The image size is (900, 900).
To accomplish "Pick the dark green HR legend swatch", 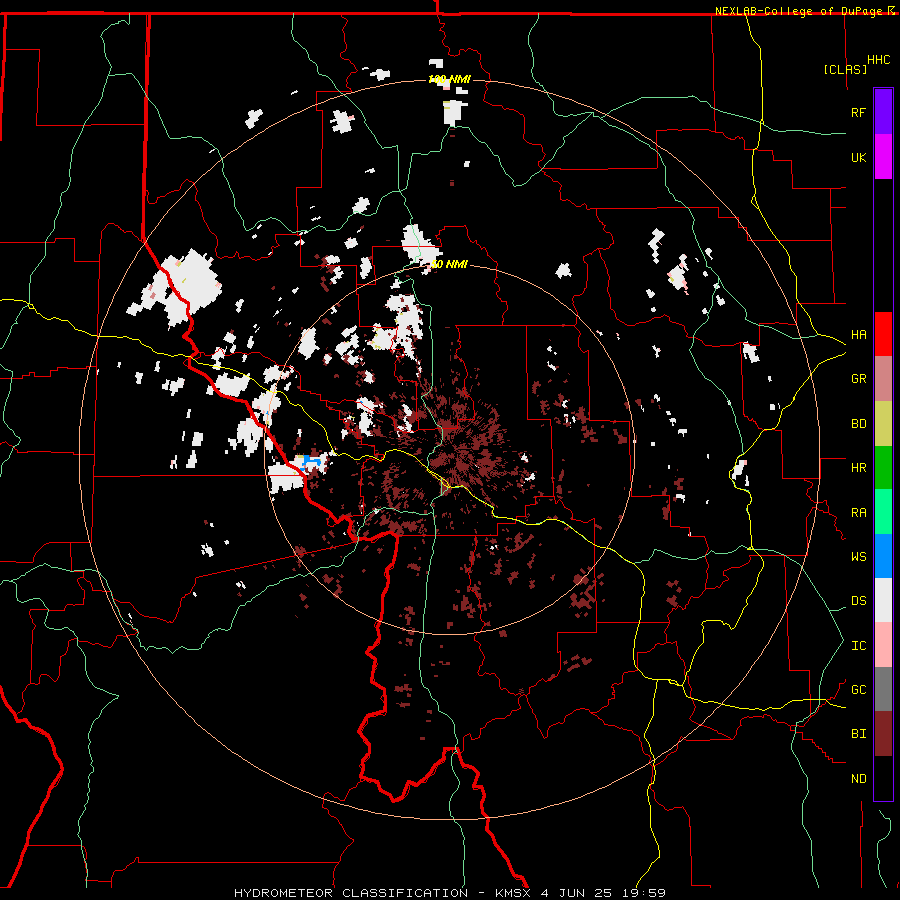I will coord(883,467).
